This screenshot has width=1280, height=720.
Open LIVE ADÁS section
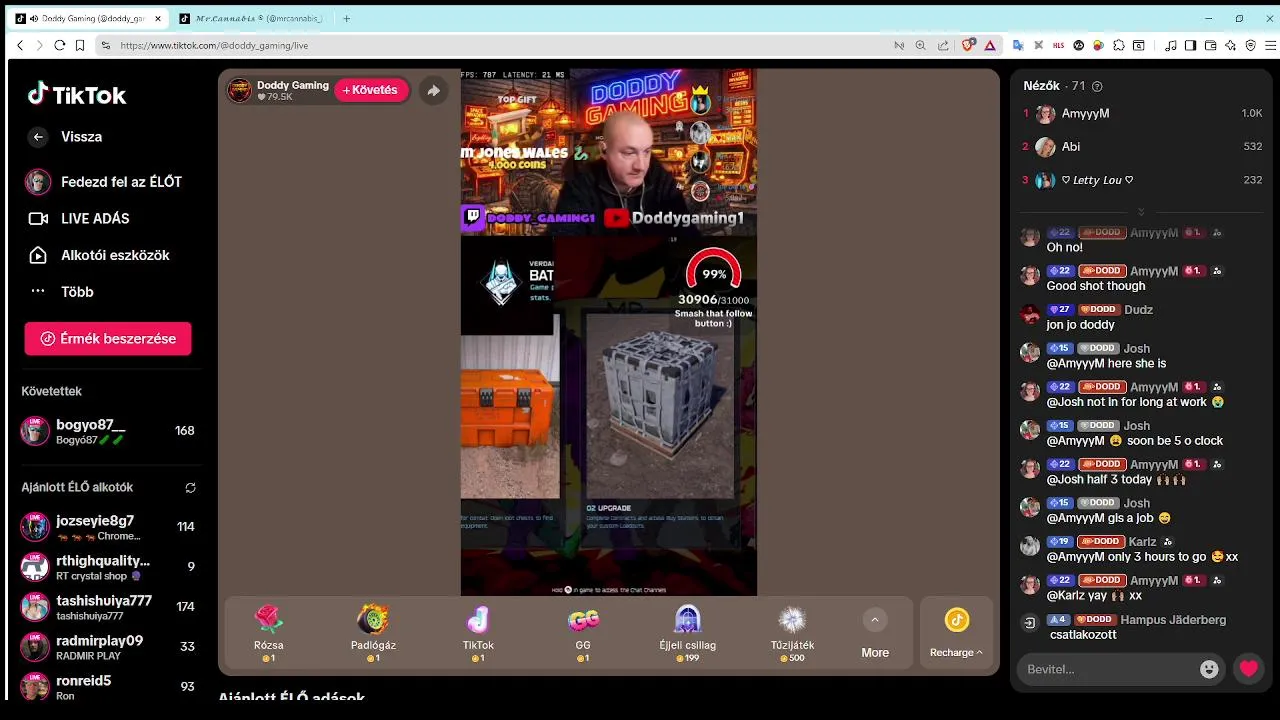[80, 218]
